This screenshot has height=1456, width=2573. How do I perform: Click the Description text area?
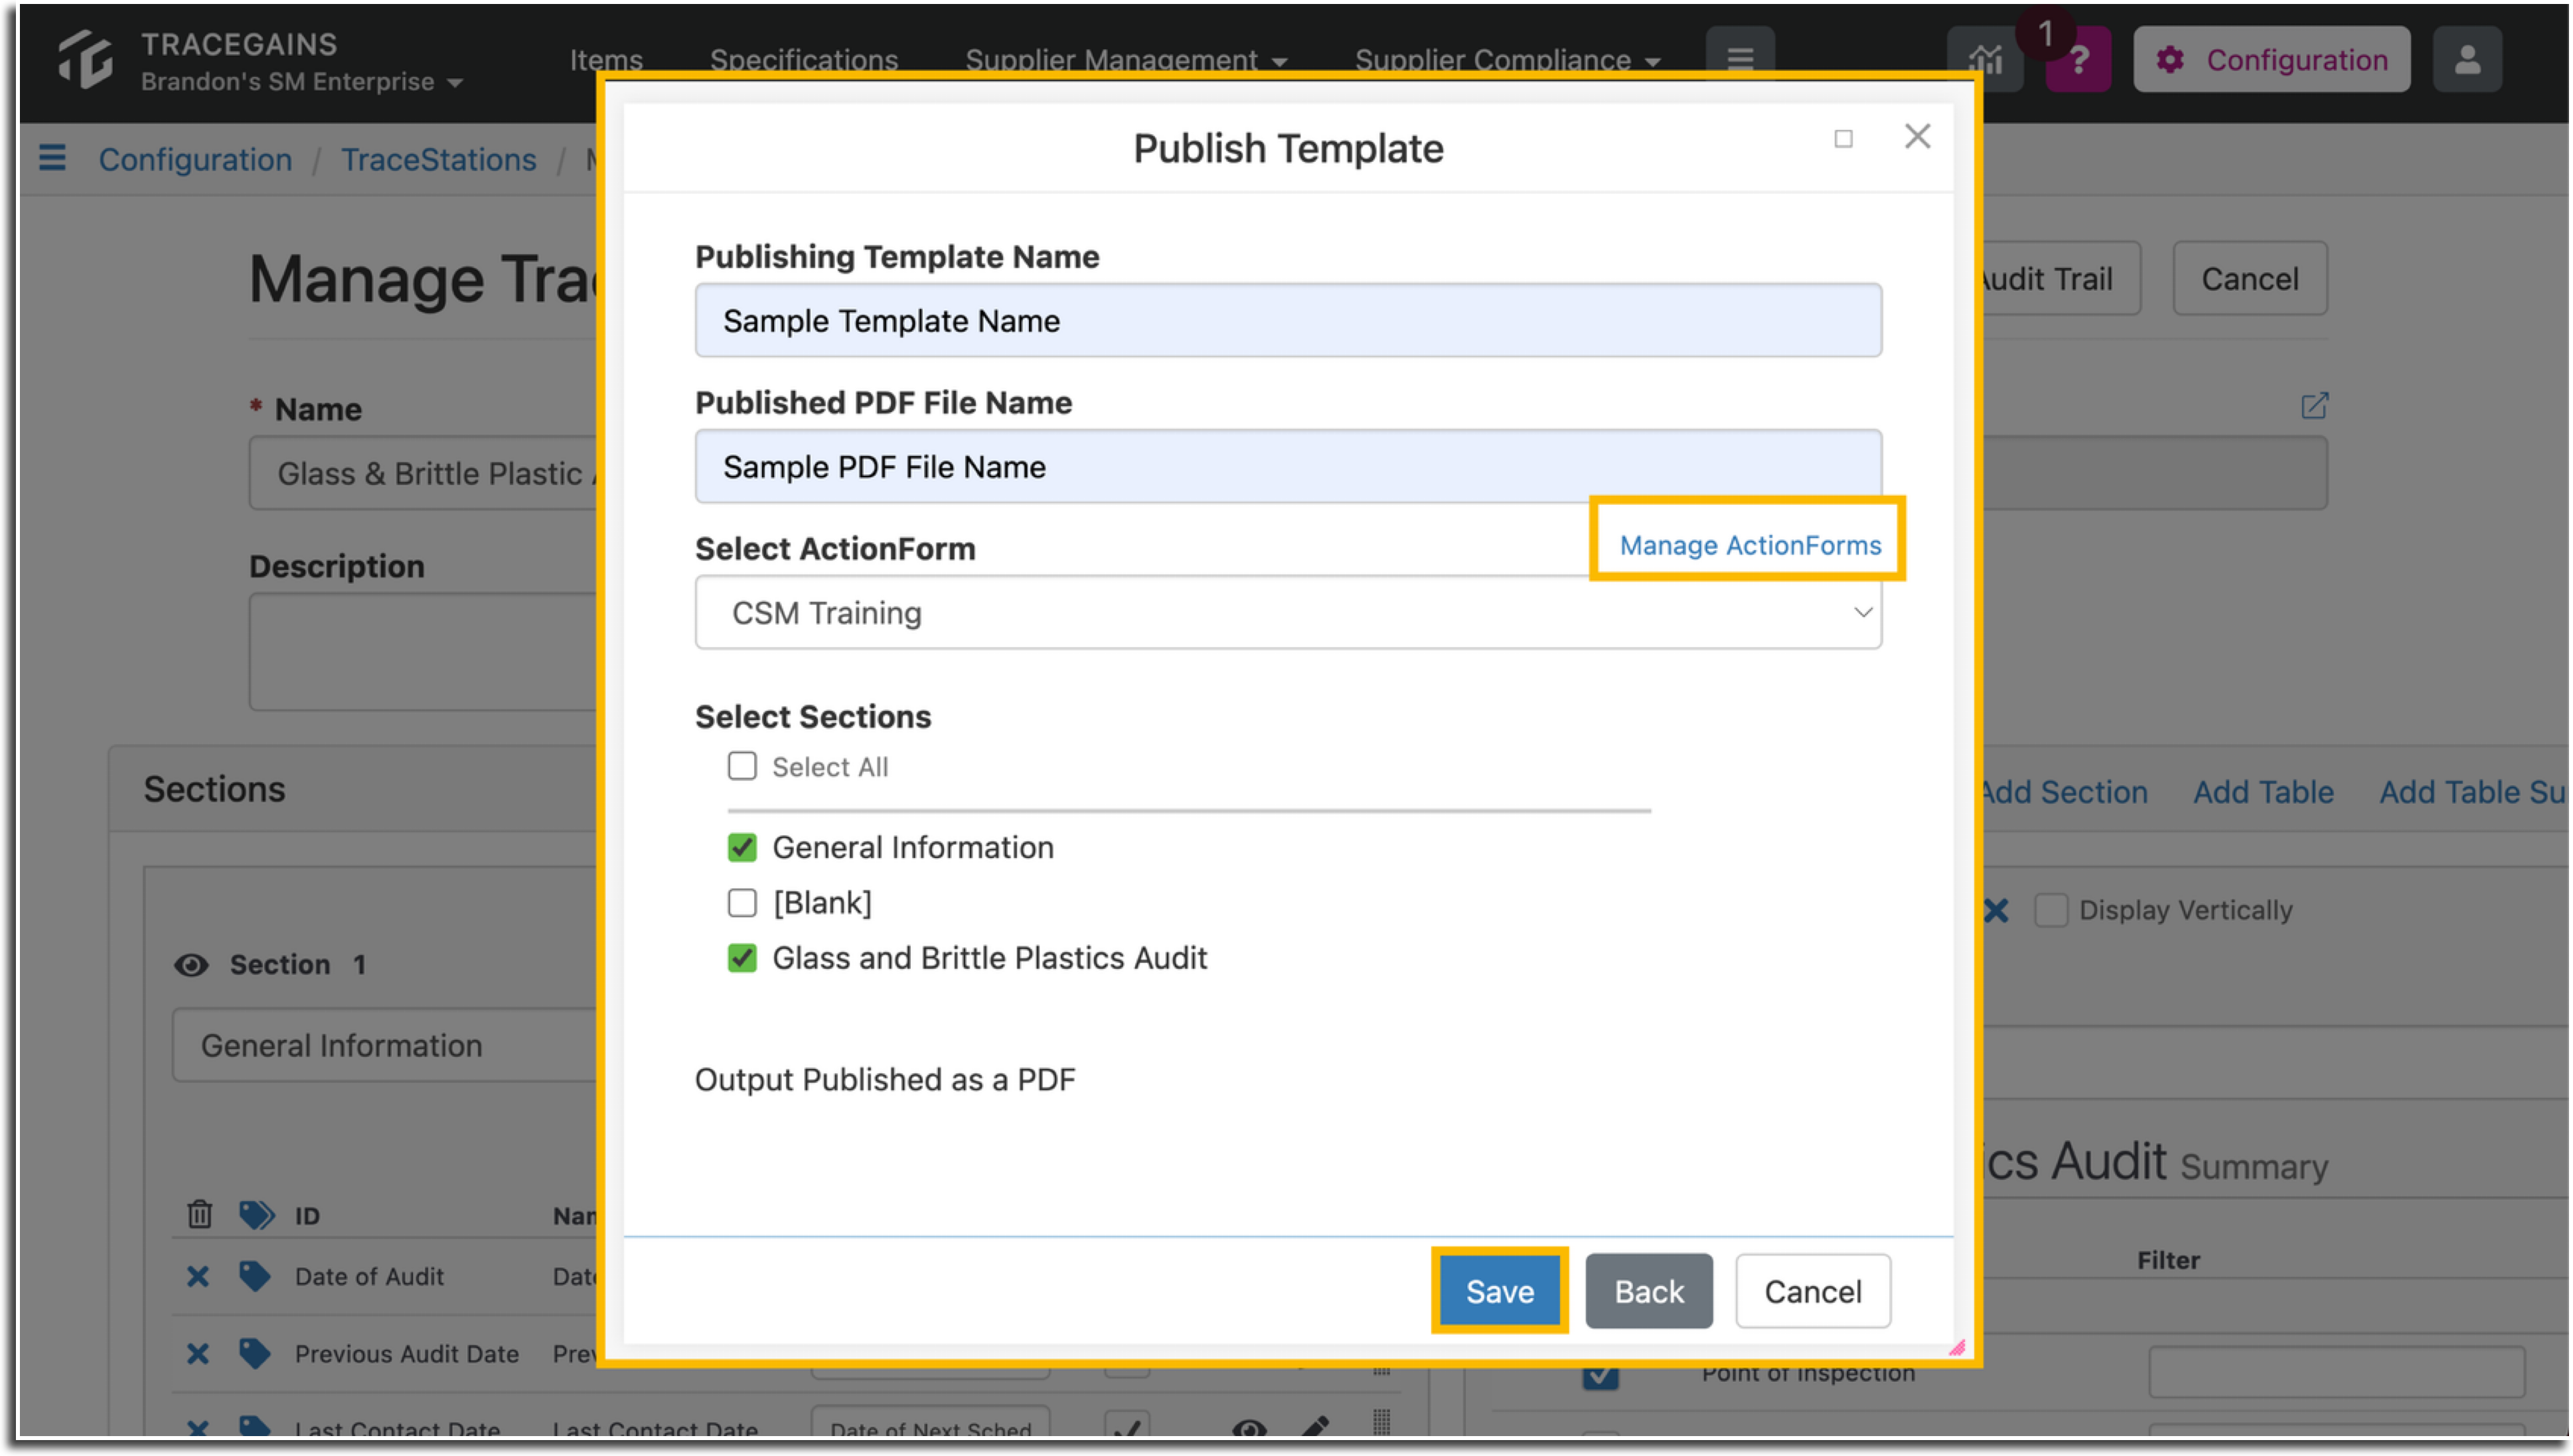point(424,651)
